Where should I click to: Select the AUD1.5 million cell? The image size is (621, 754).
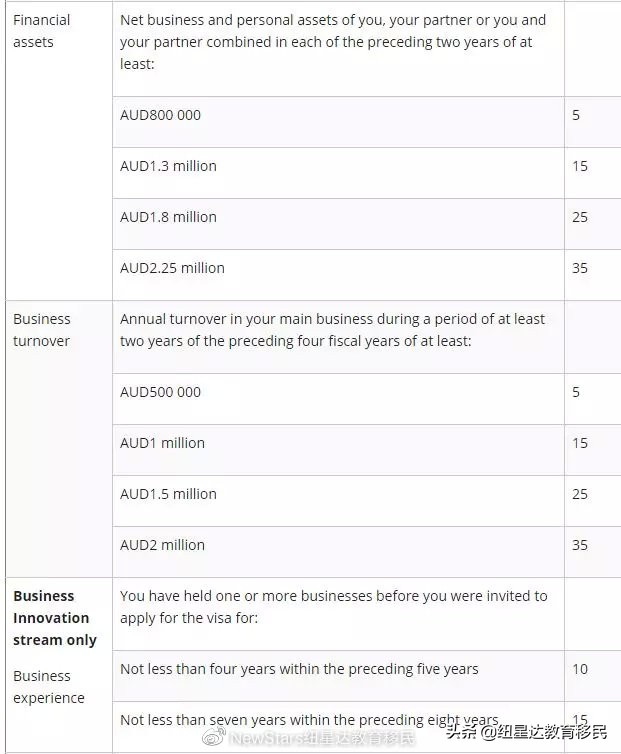[x=168, y=494]
